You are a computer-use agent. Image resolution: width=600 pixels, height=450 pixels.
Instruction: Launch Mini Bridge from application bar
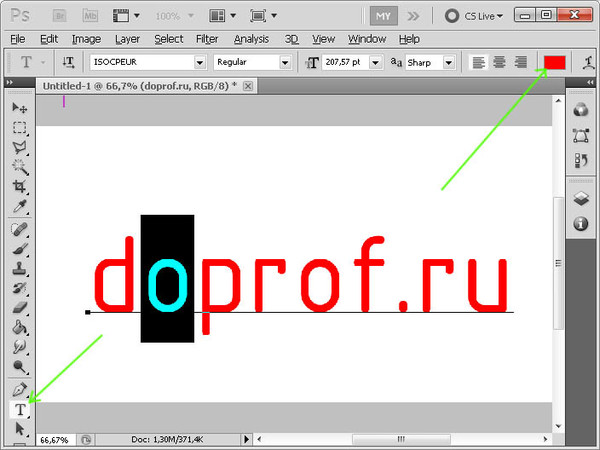(x=90, y=16)
